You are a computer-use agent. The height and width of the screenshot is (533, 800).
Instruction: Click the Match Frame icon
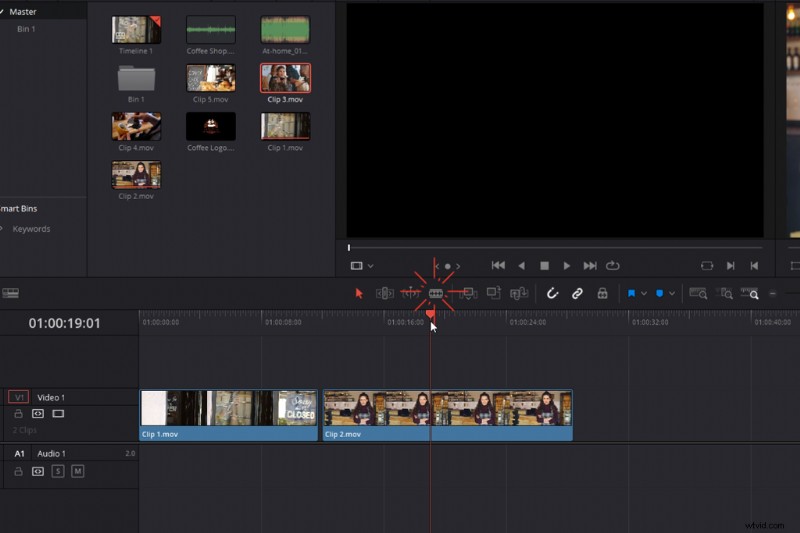707,265
